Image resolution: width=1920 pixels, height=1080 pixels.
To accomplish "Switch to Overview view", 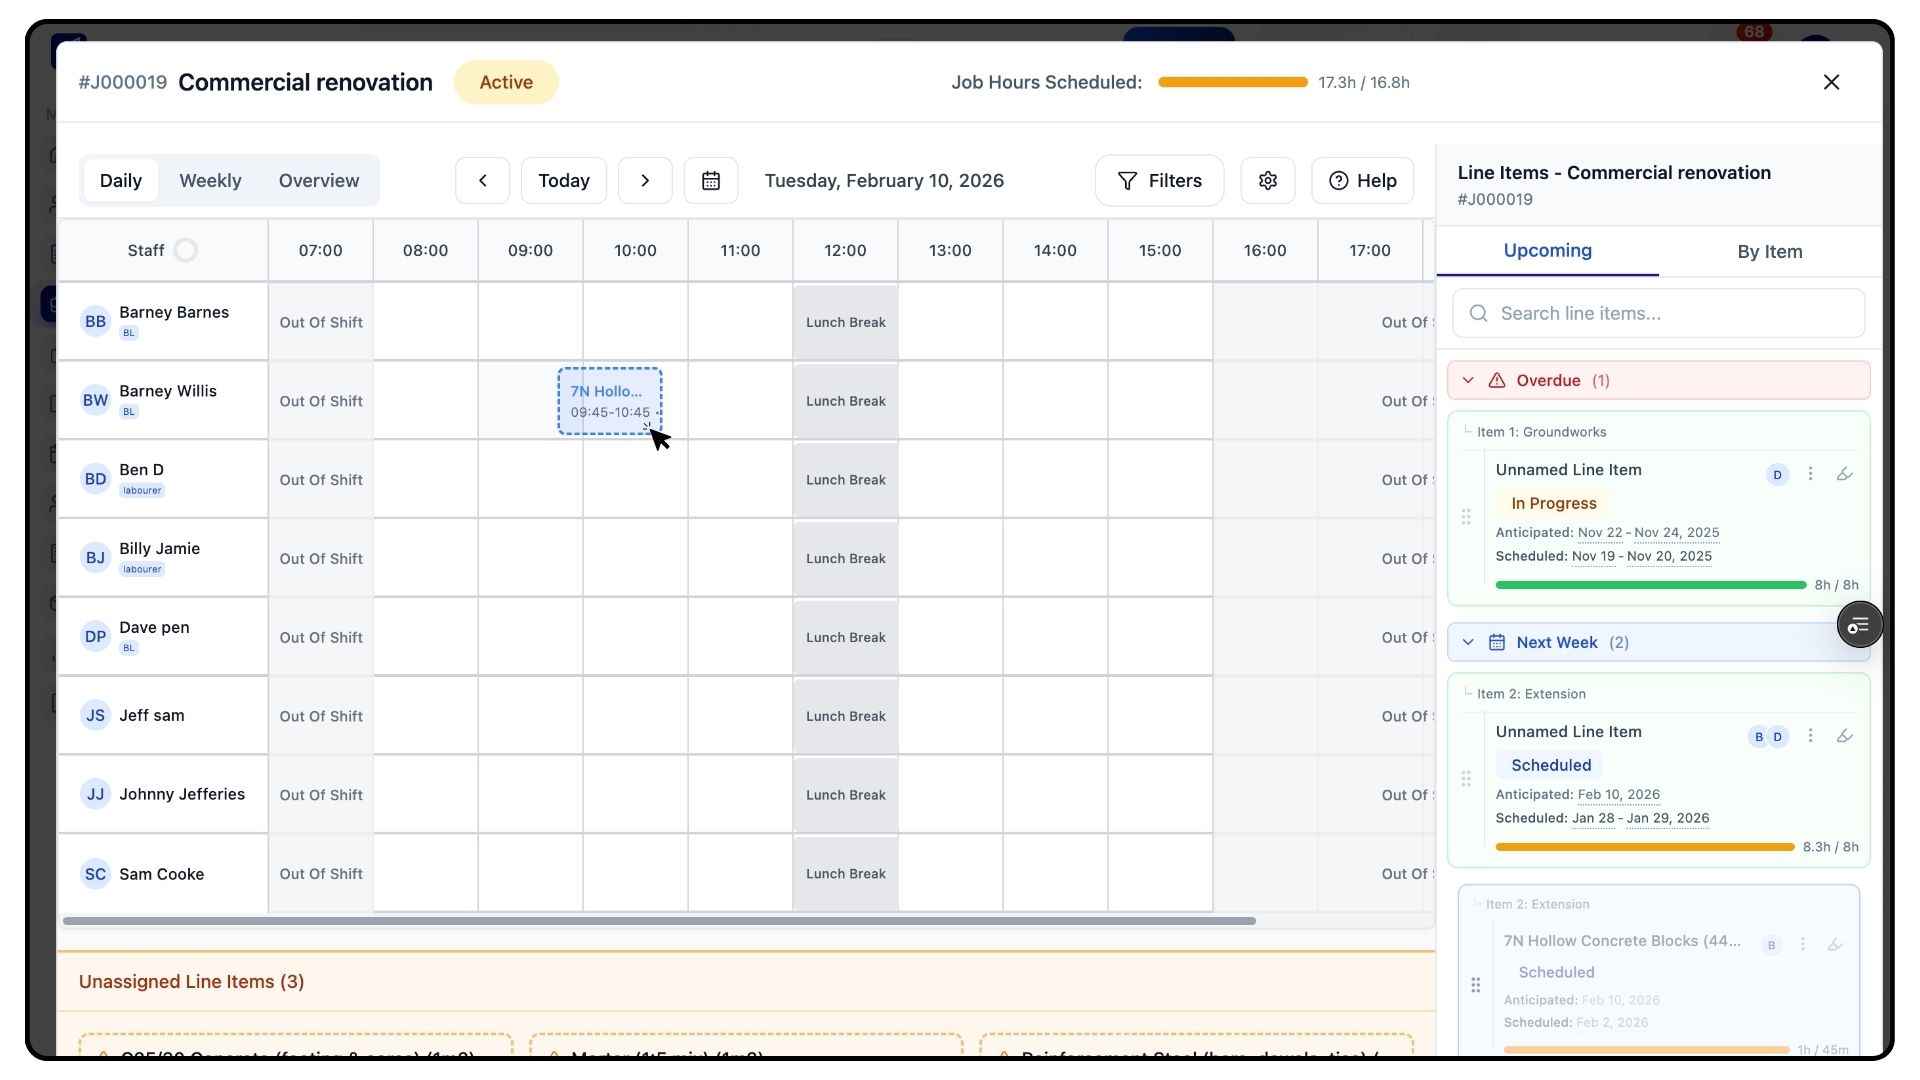I will tap(318, 181).
